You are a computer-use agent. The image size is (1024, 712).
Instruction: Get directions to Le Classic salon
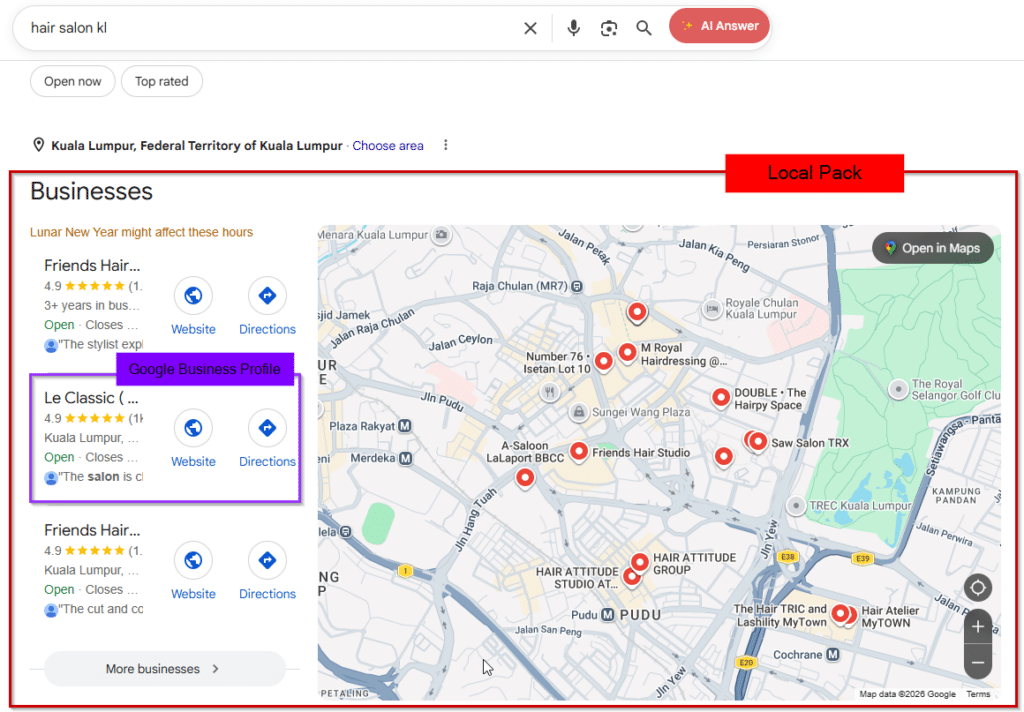pyautogui.click(x=267, y=428)
